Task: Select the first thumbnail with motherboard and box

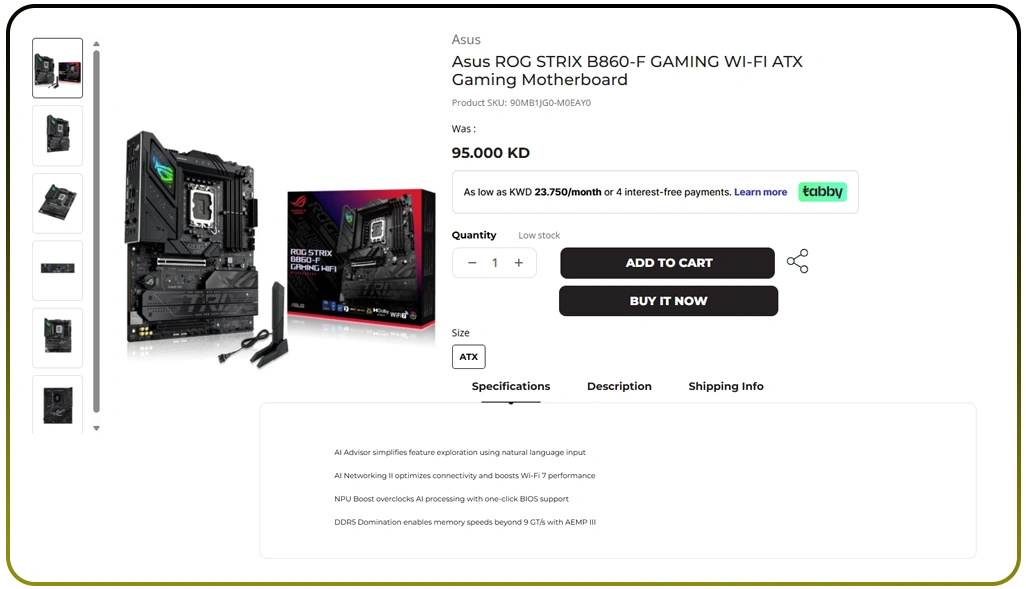Action: tap(58, 68)
